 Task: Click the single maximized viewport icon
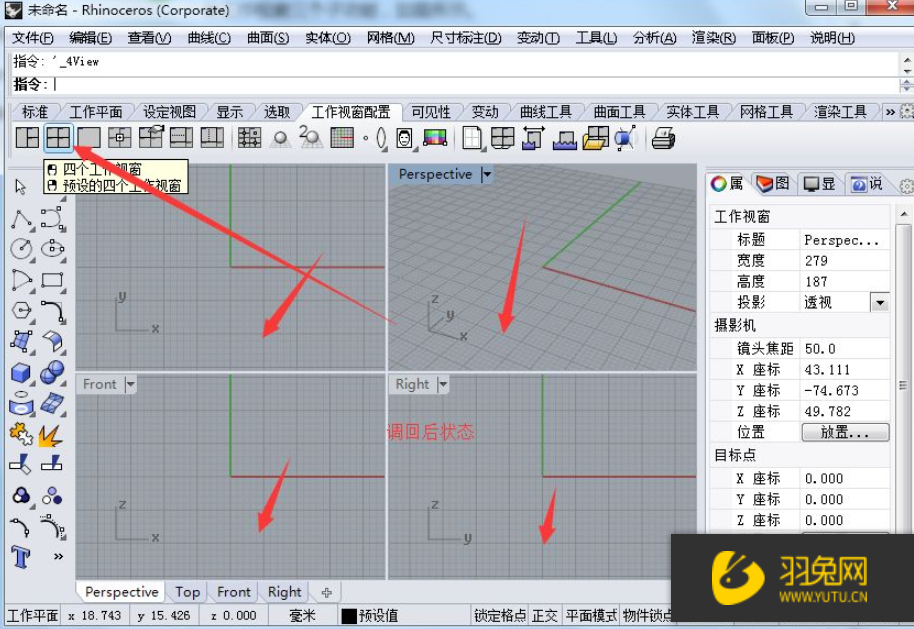coord(89,138)
